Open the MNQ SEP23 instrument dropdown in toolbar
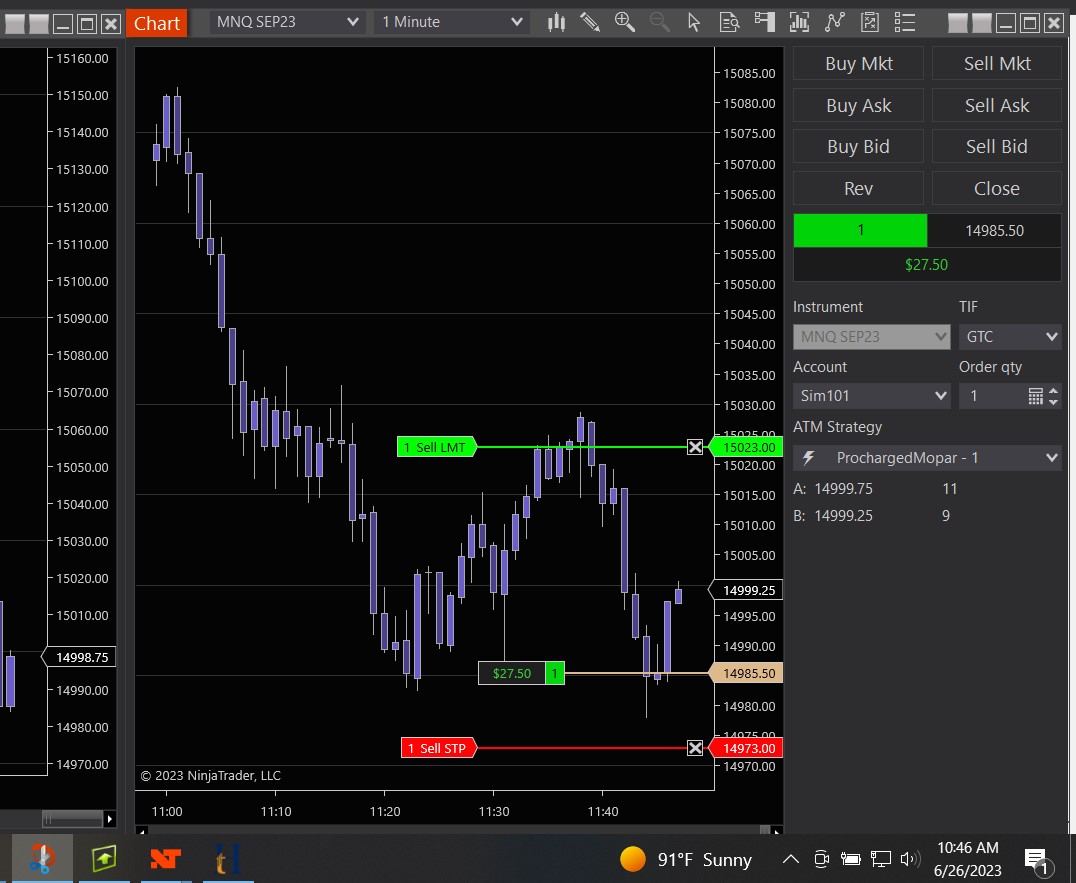 (287, 22)
